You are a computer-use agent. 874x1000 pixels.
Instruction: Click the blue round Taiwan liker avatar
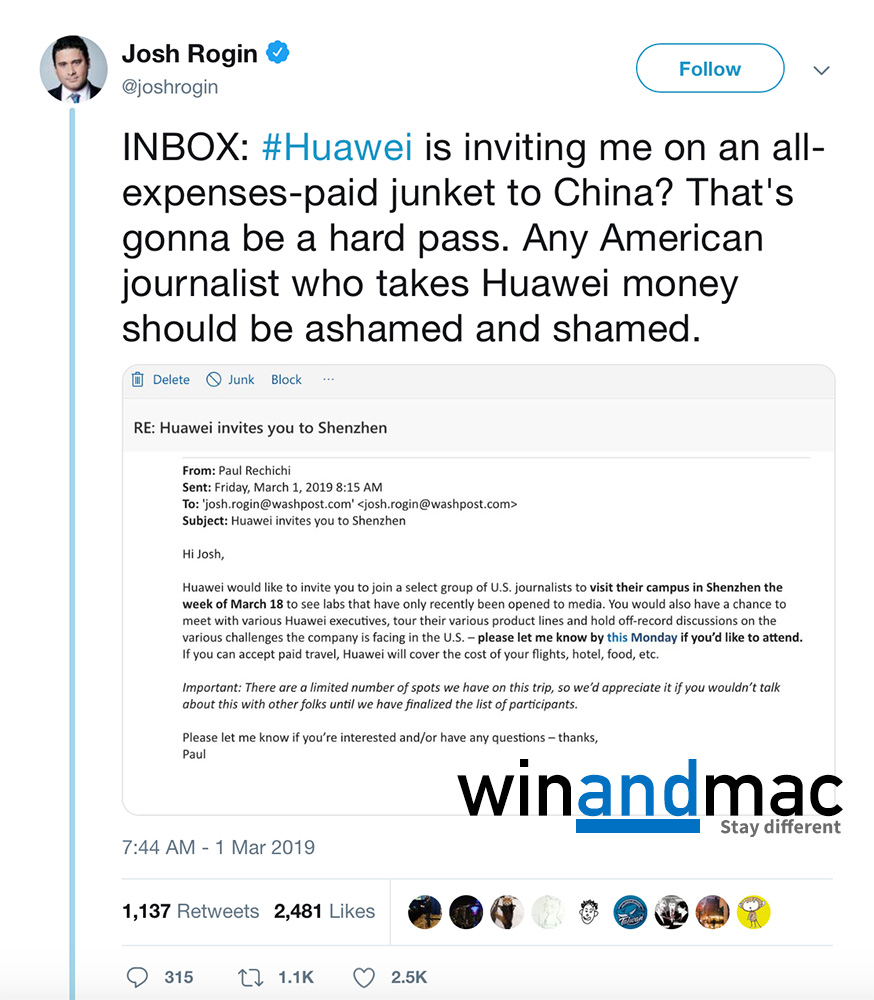630,912
